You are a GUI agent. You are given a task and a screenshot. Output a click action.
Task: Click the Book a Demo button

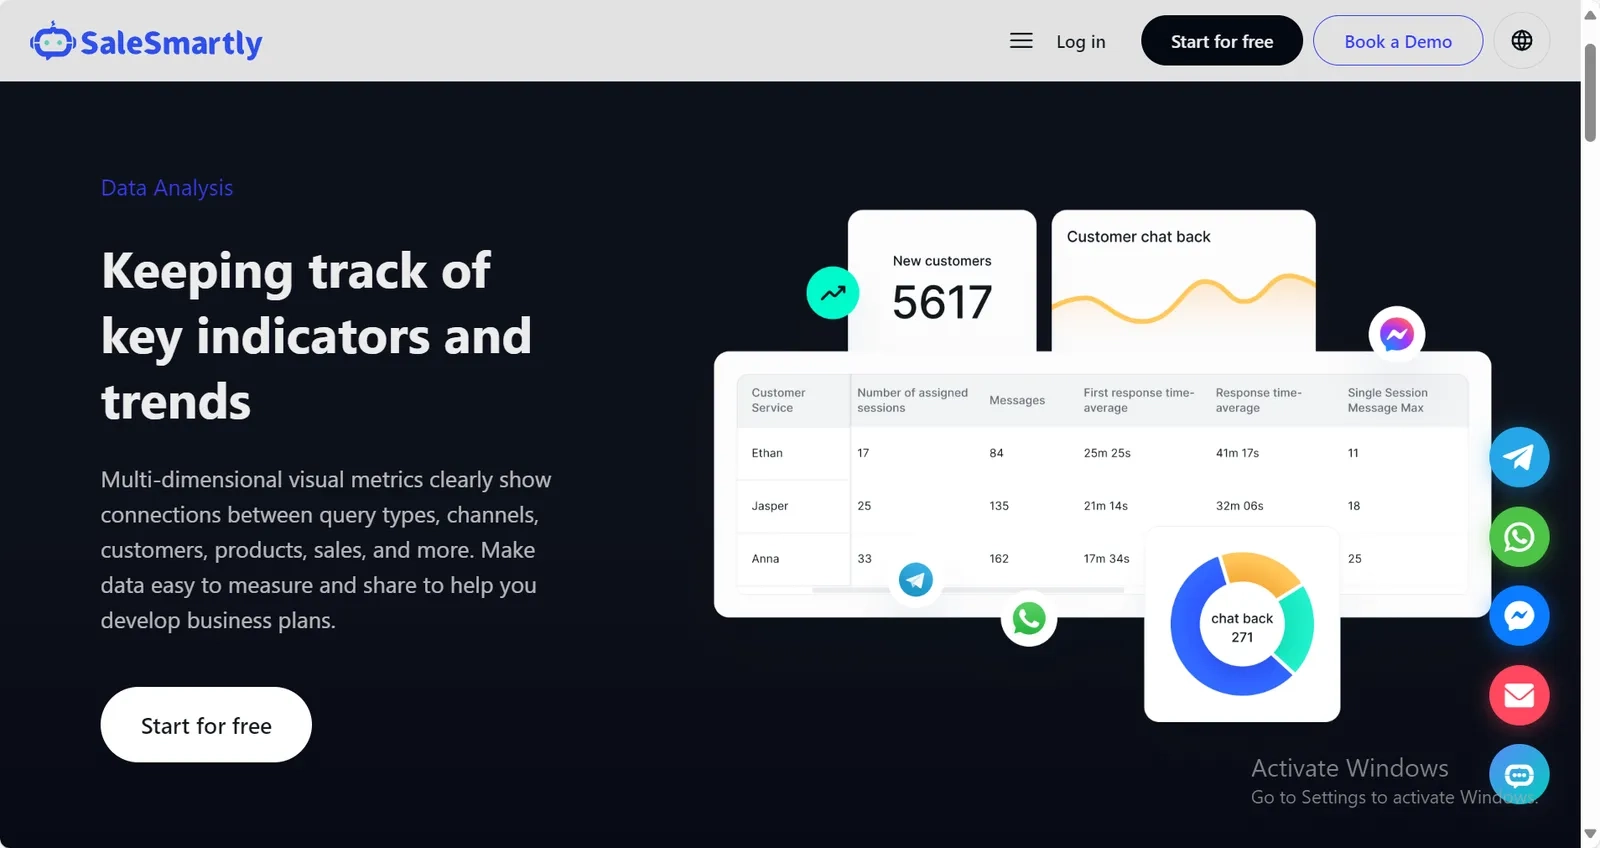[1398, 41]
